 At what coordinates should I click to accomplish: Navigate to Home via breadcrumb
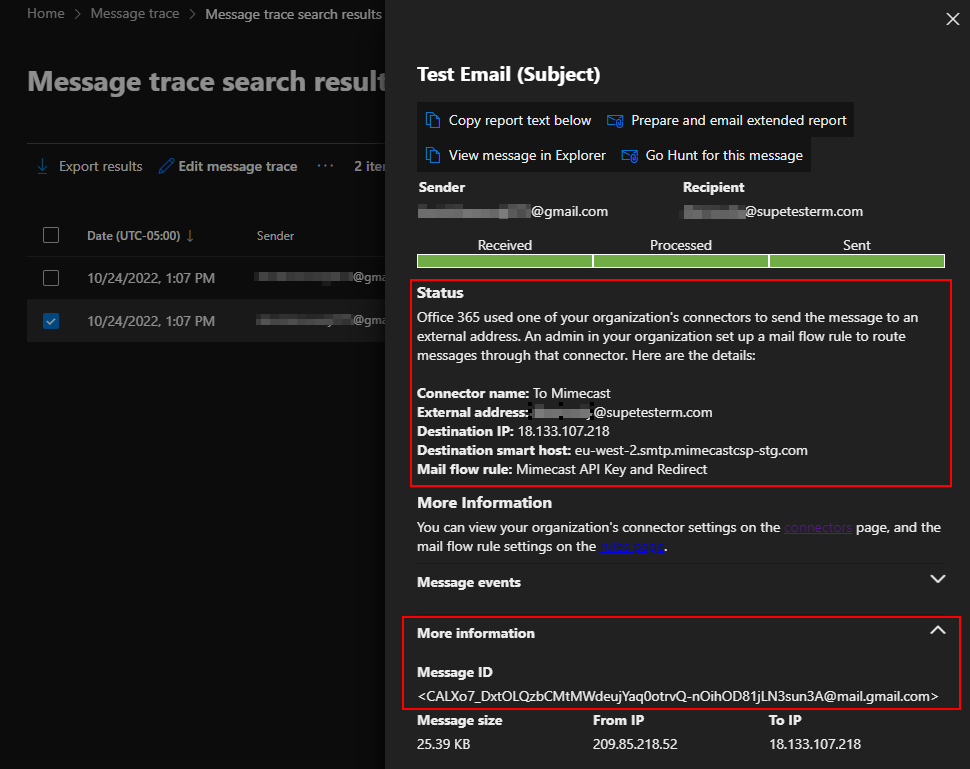[46, 13]
